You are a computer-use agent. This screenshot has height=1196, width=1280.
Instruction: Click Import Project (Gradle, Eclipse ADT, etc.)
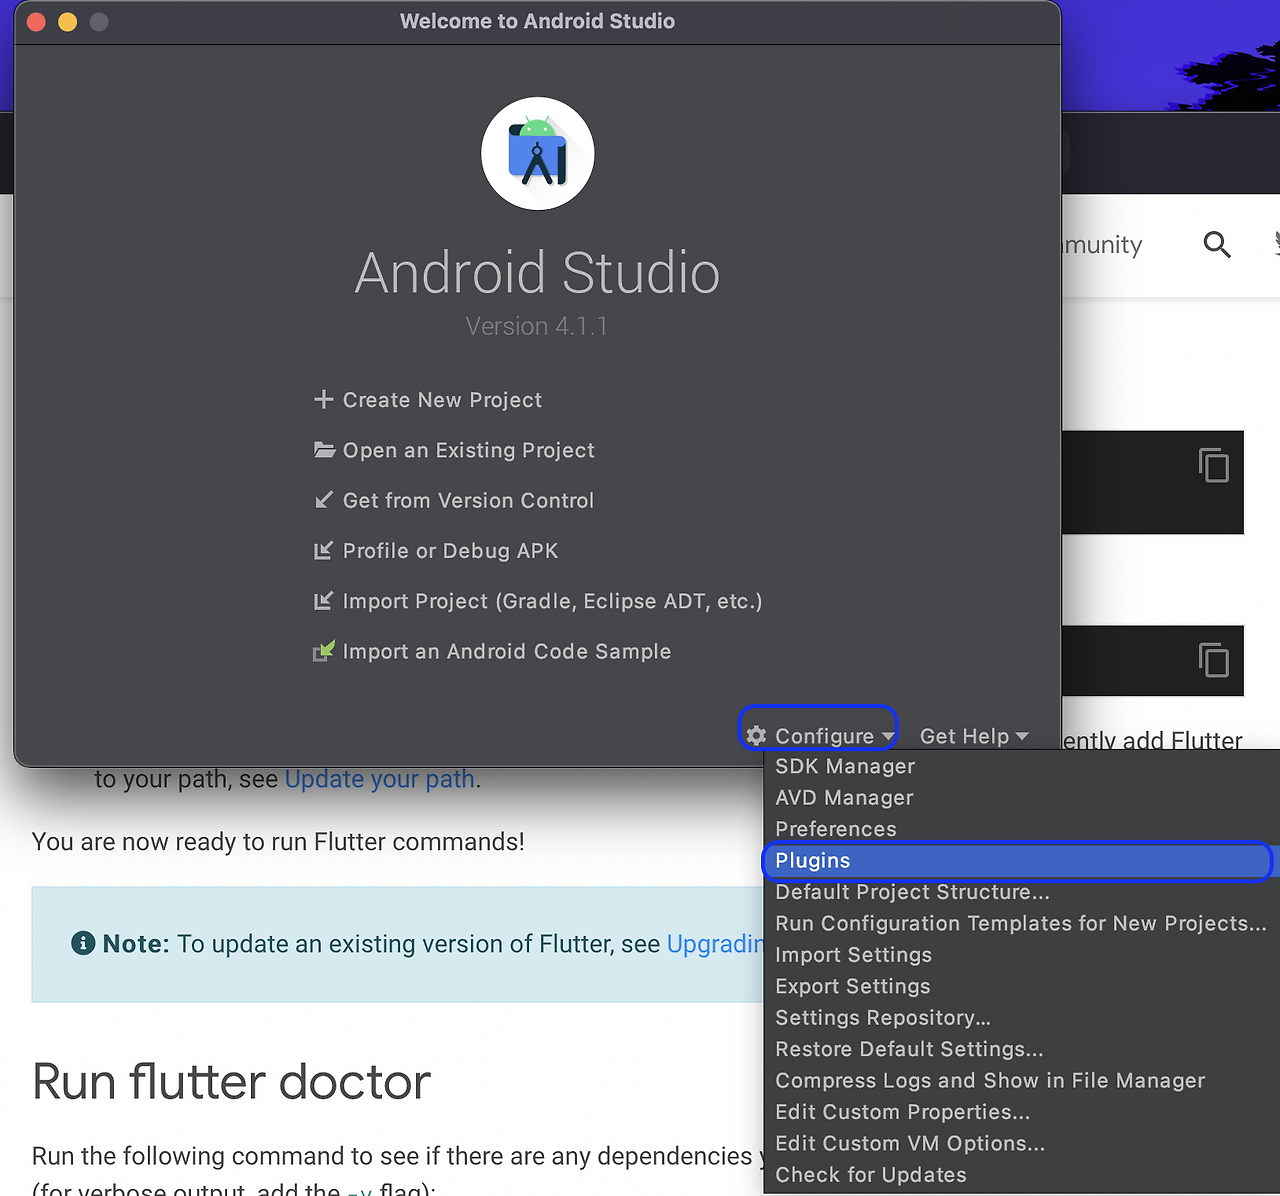[x=552, y=601]
